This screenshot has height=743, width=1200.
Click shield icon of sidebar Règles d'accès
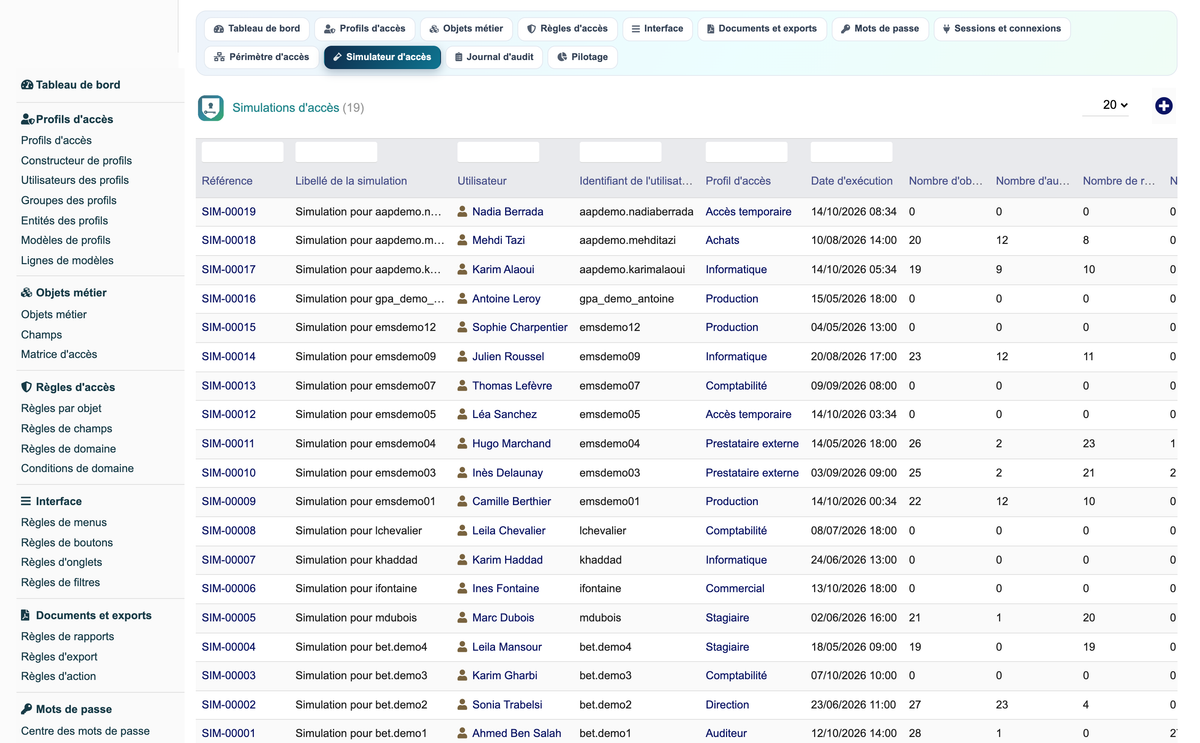pos(27,387)
